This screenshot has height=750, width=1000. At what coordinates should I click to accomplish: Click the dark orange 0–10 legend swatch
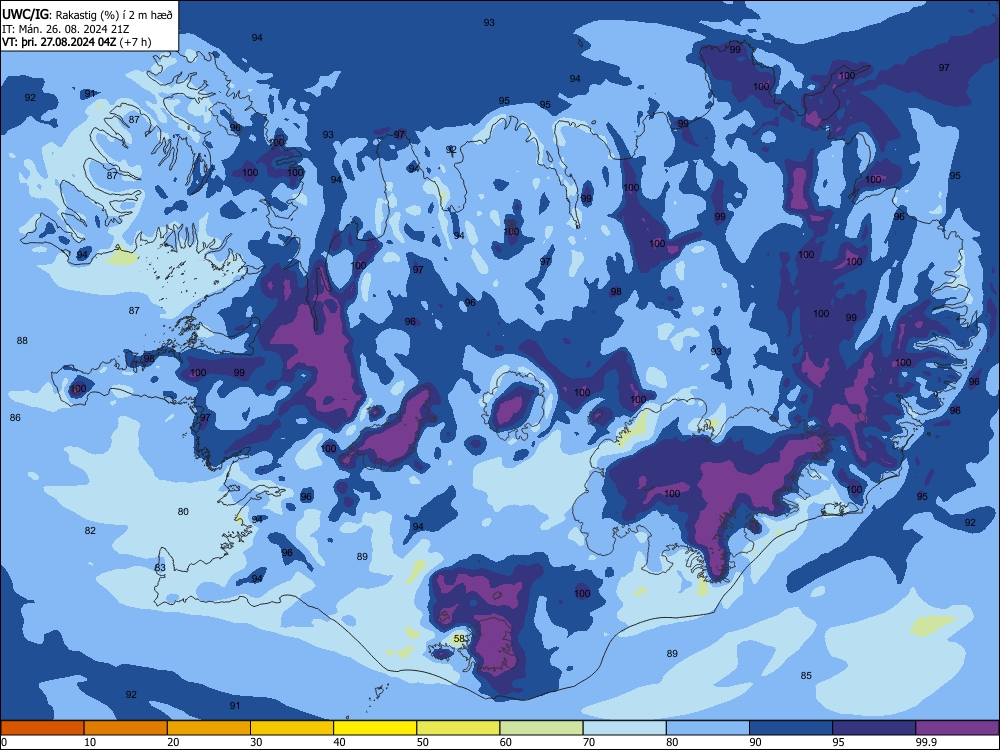click(x=42, y=728)
